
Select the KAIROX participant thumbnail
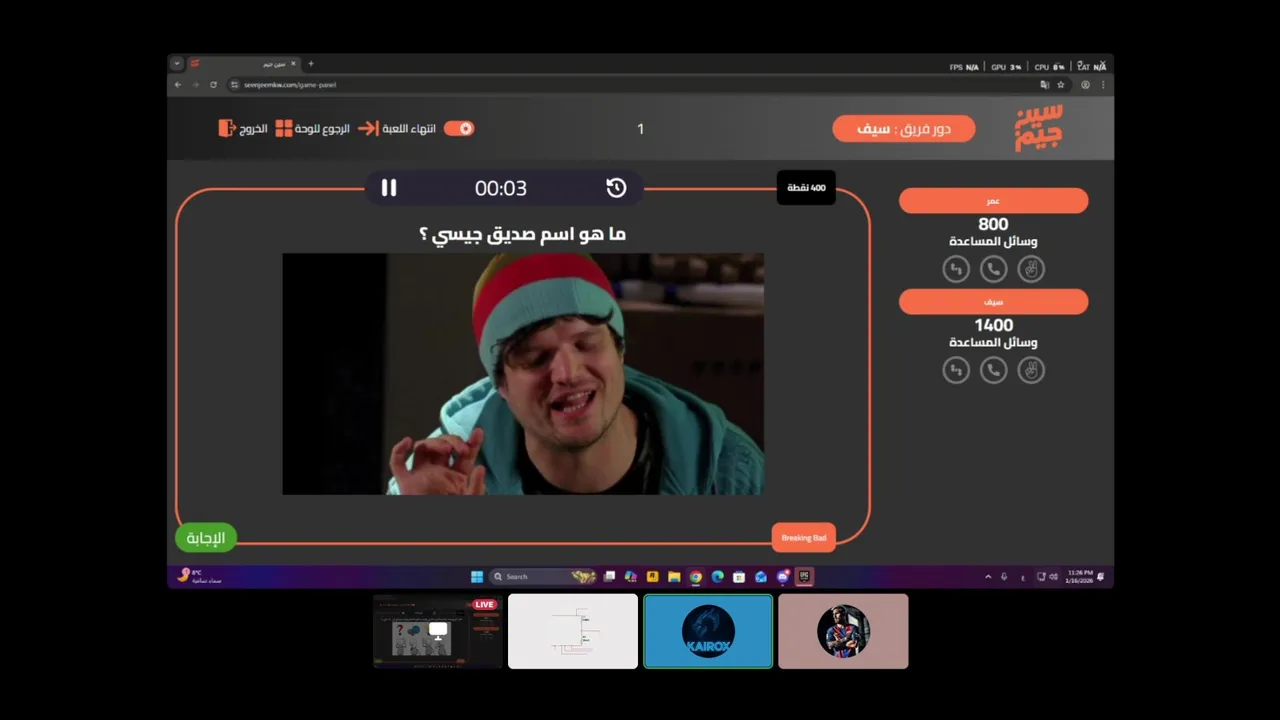pyautogui.click(x=708, y=631)
